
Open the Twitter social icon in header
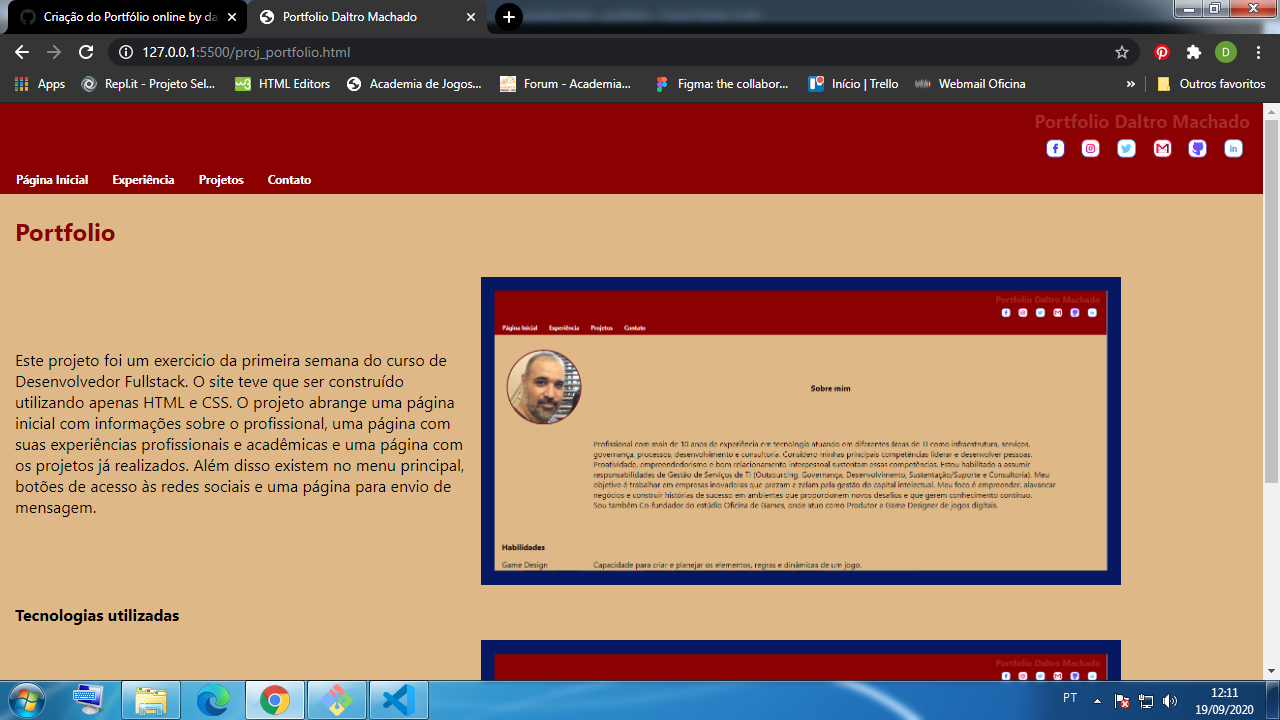click(x=1126, y=149)
